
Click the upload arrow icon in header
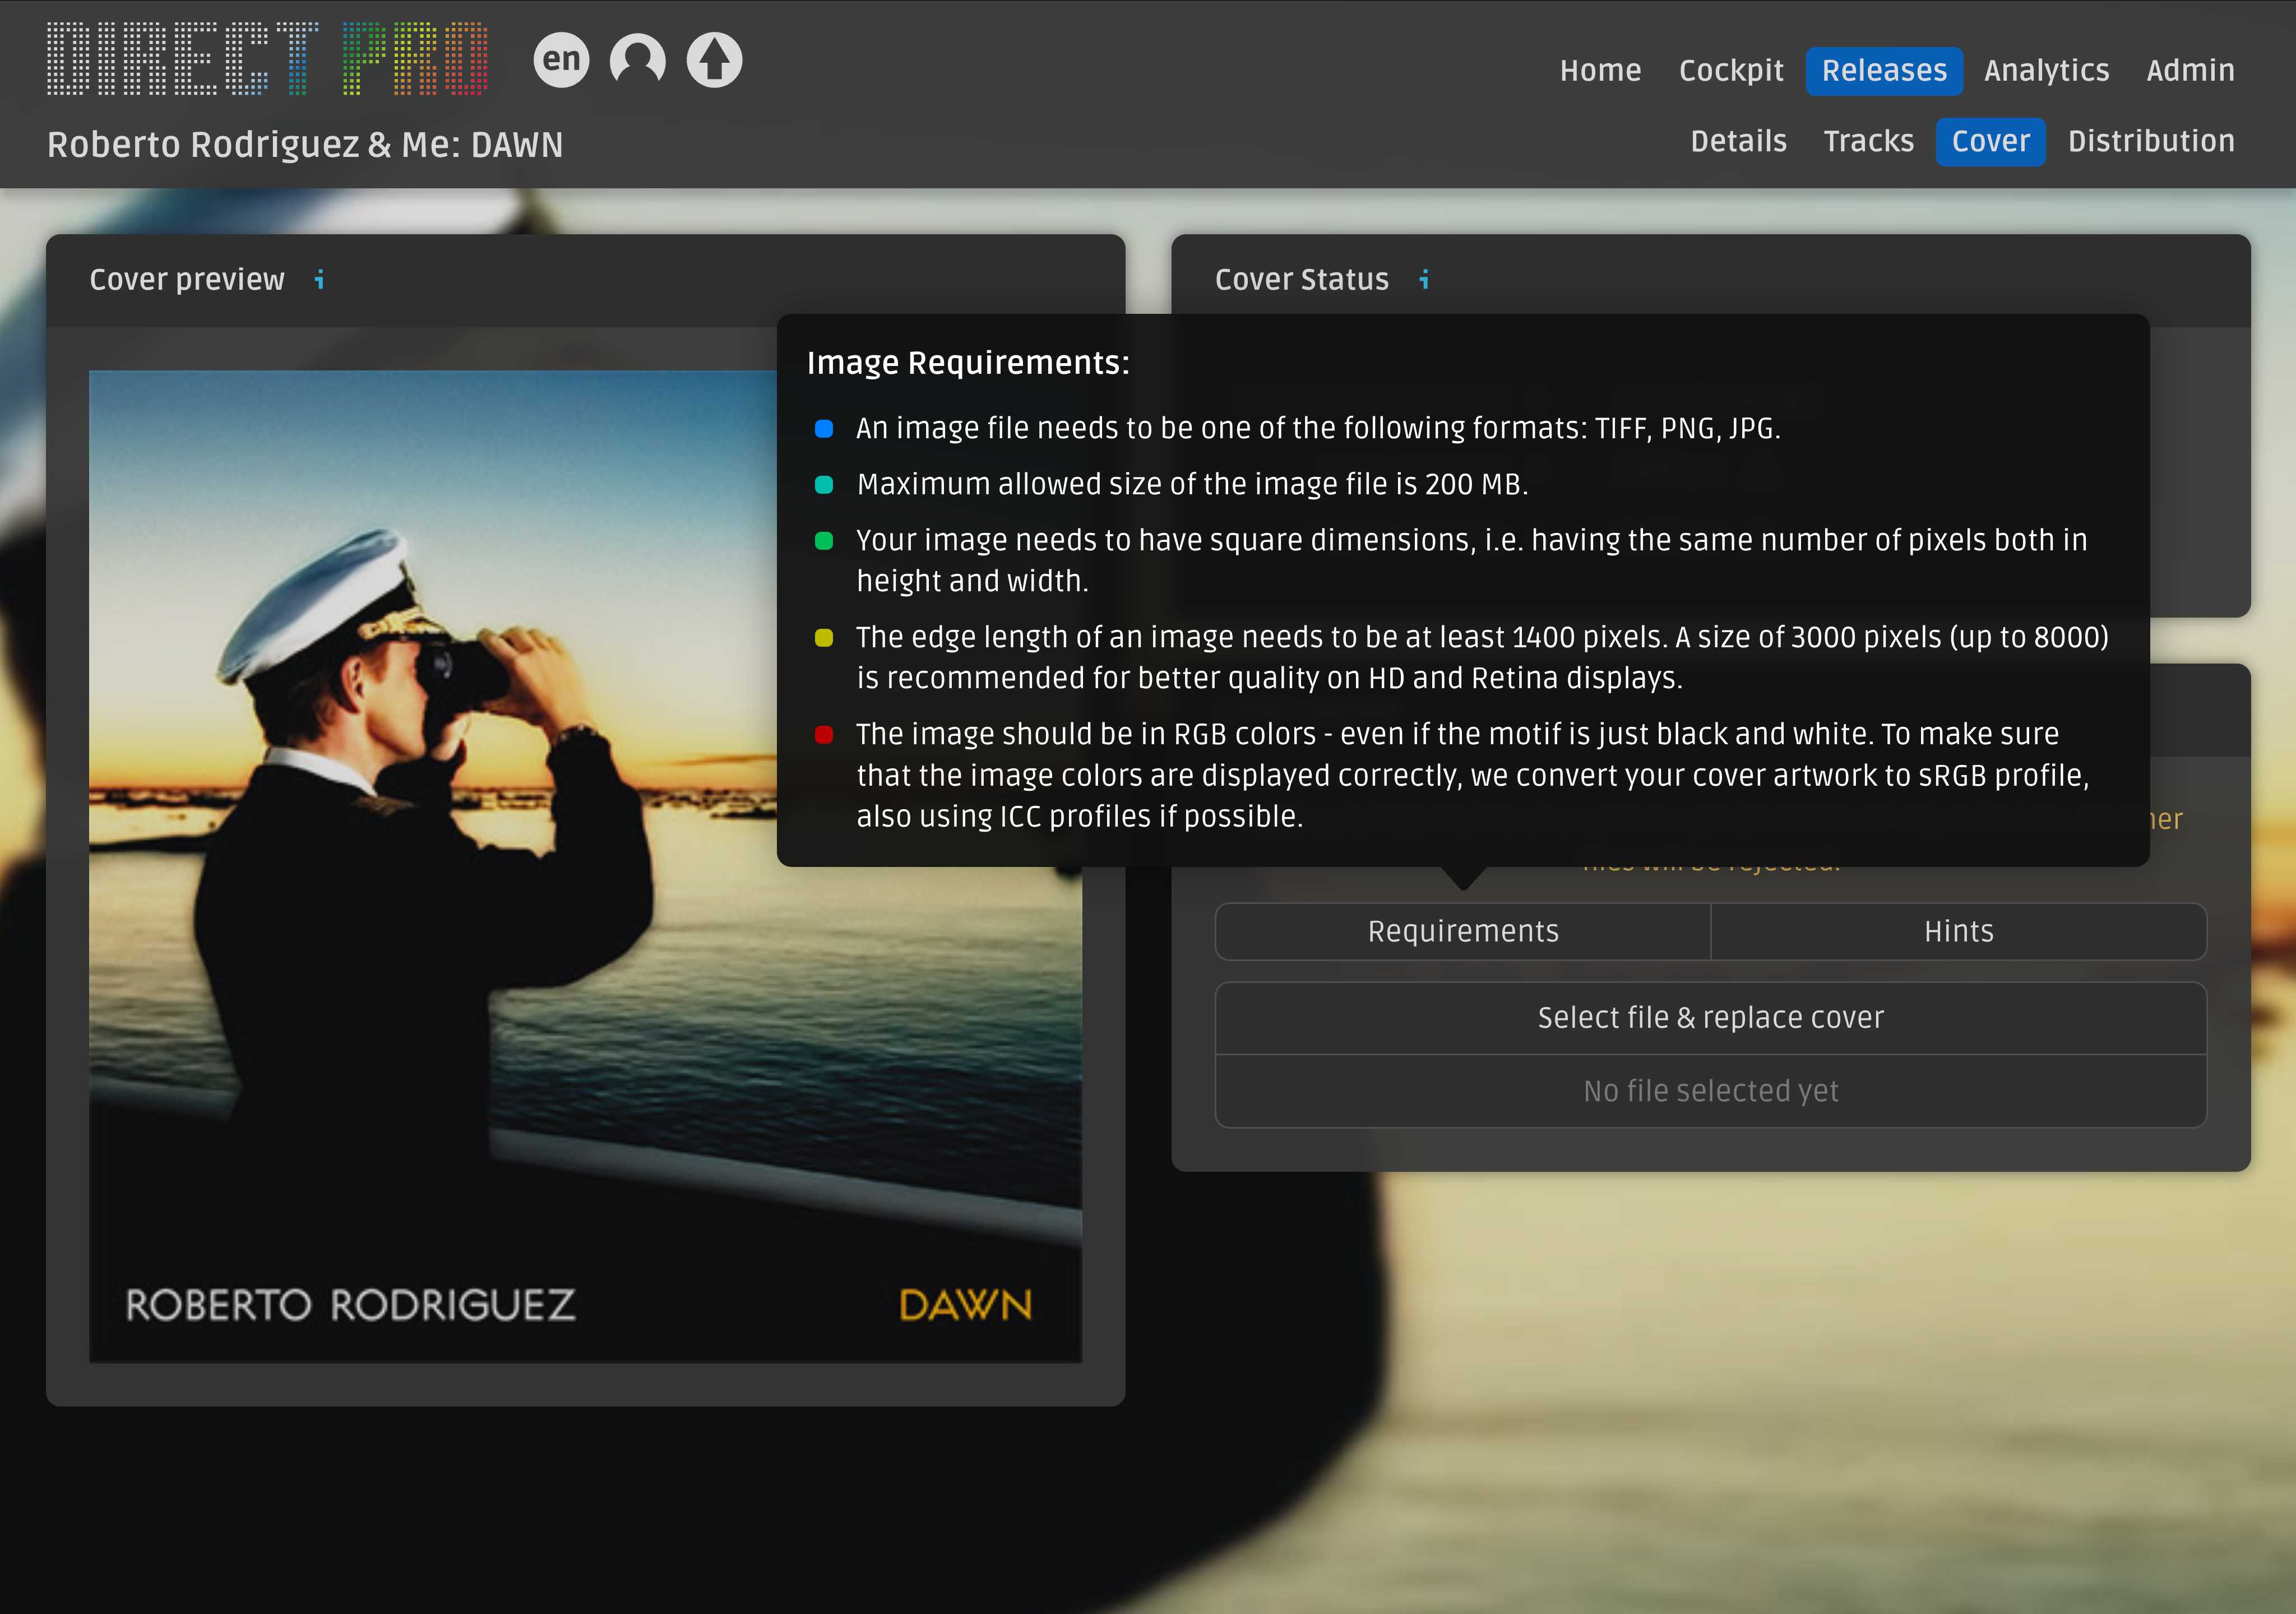(x=714, y=60)
